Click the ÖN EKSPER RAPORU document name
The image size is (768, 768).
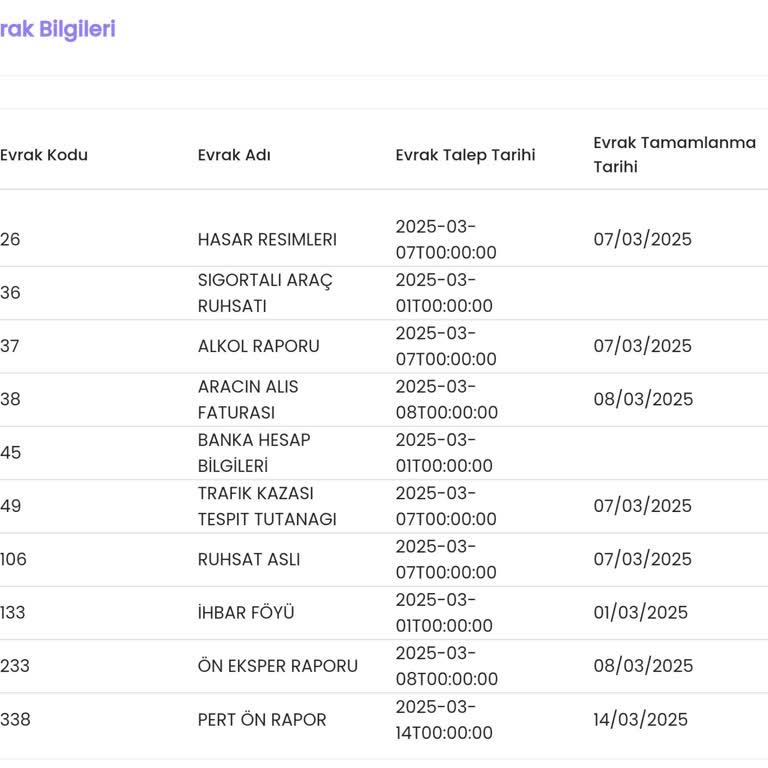[x=277, y=666]
